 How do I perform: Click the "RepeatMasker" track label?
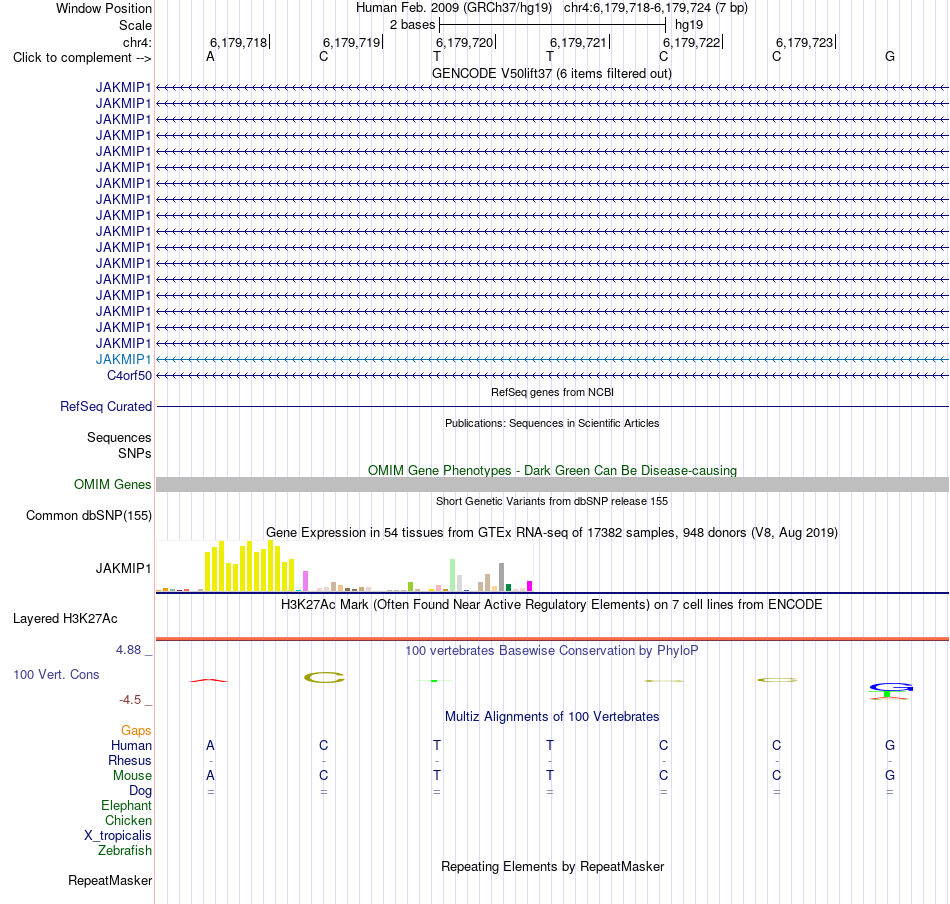click(110, 881)
